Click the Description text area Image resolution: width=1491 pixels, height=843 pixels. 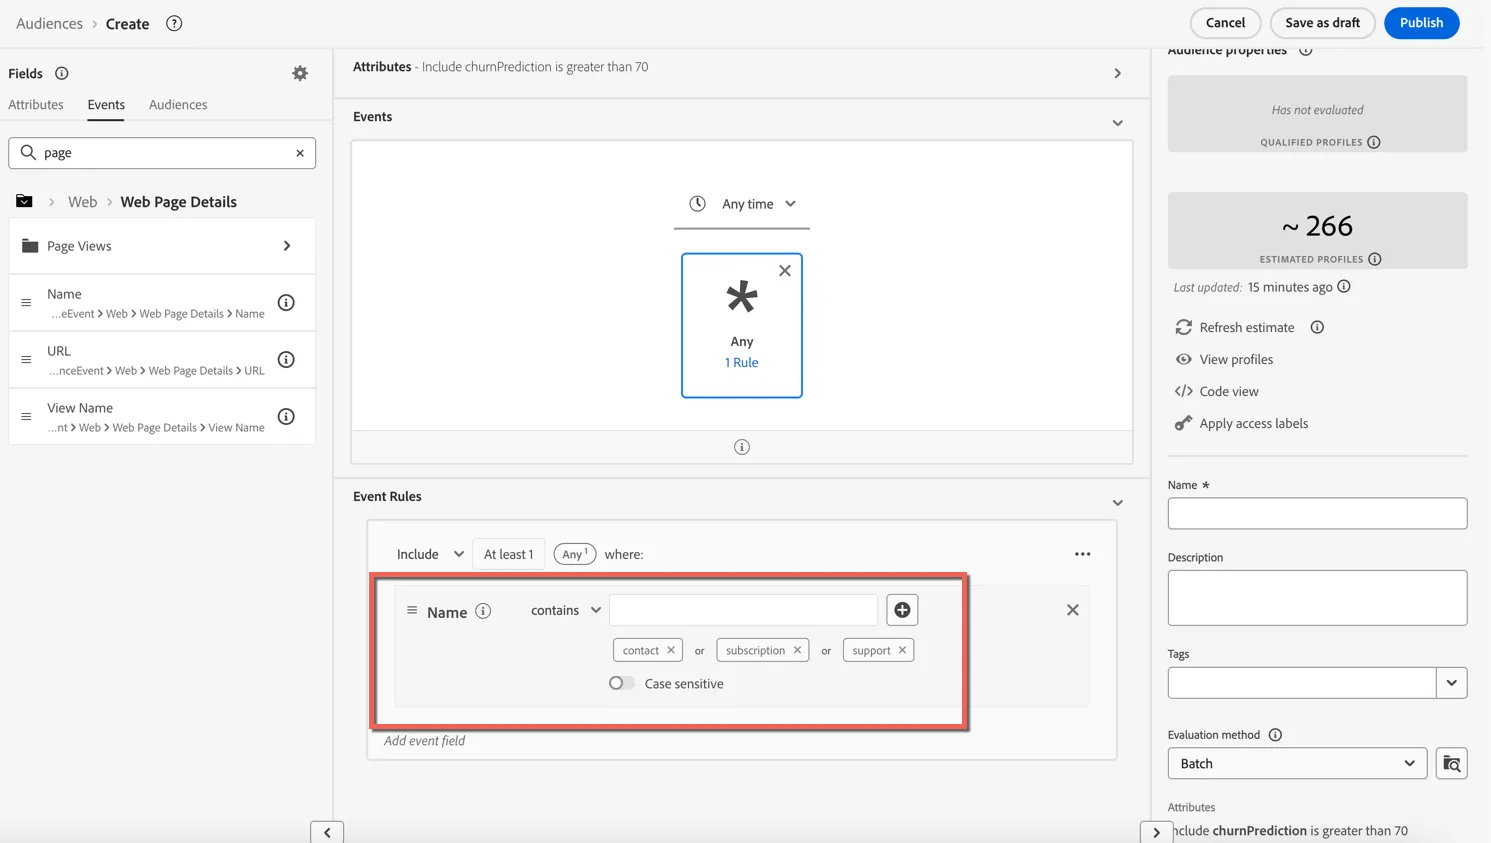pos(1317,598)
